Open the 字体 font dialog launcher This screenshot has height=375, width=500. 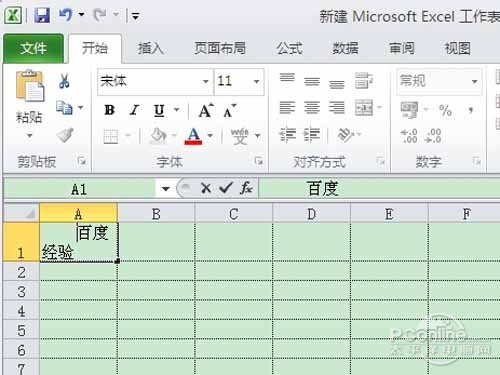pyautogui.click(x=258, y=161)
